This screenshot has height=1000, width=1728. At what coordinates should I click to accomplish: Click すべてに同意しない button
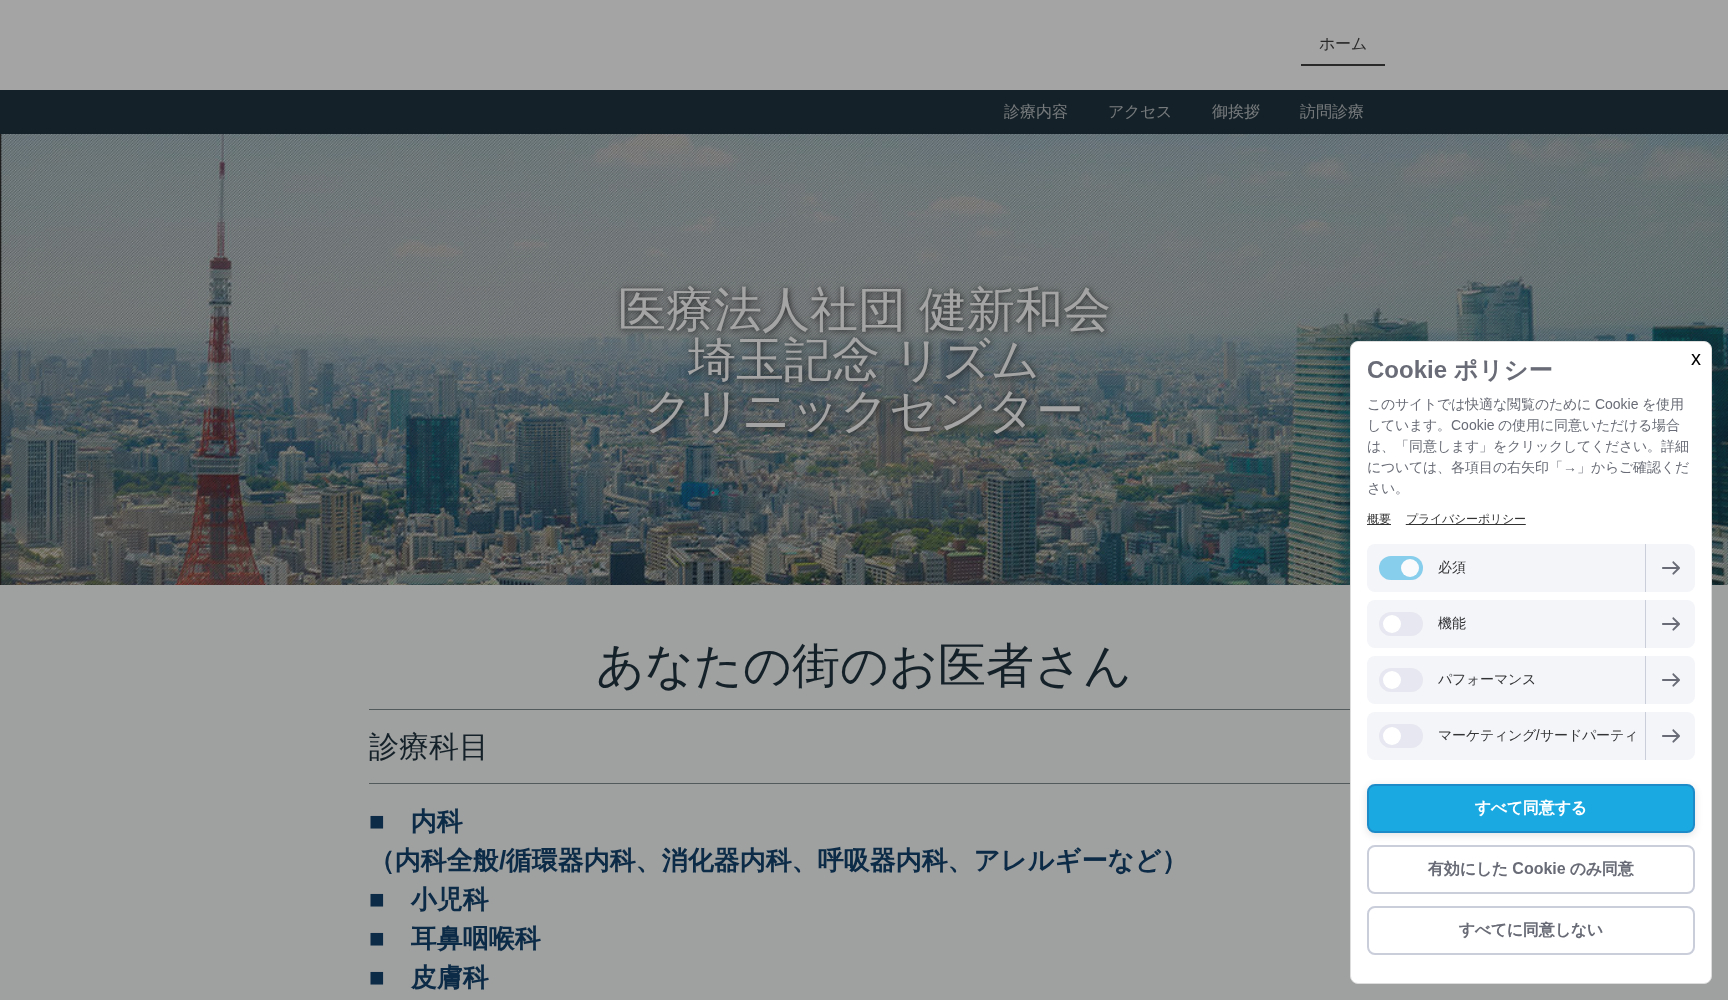click(x=1530, y=929)
